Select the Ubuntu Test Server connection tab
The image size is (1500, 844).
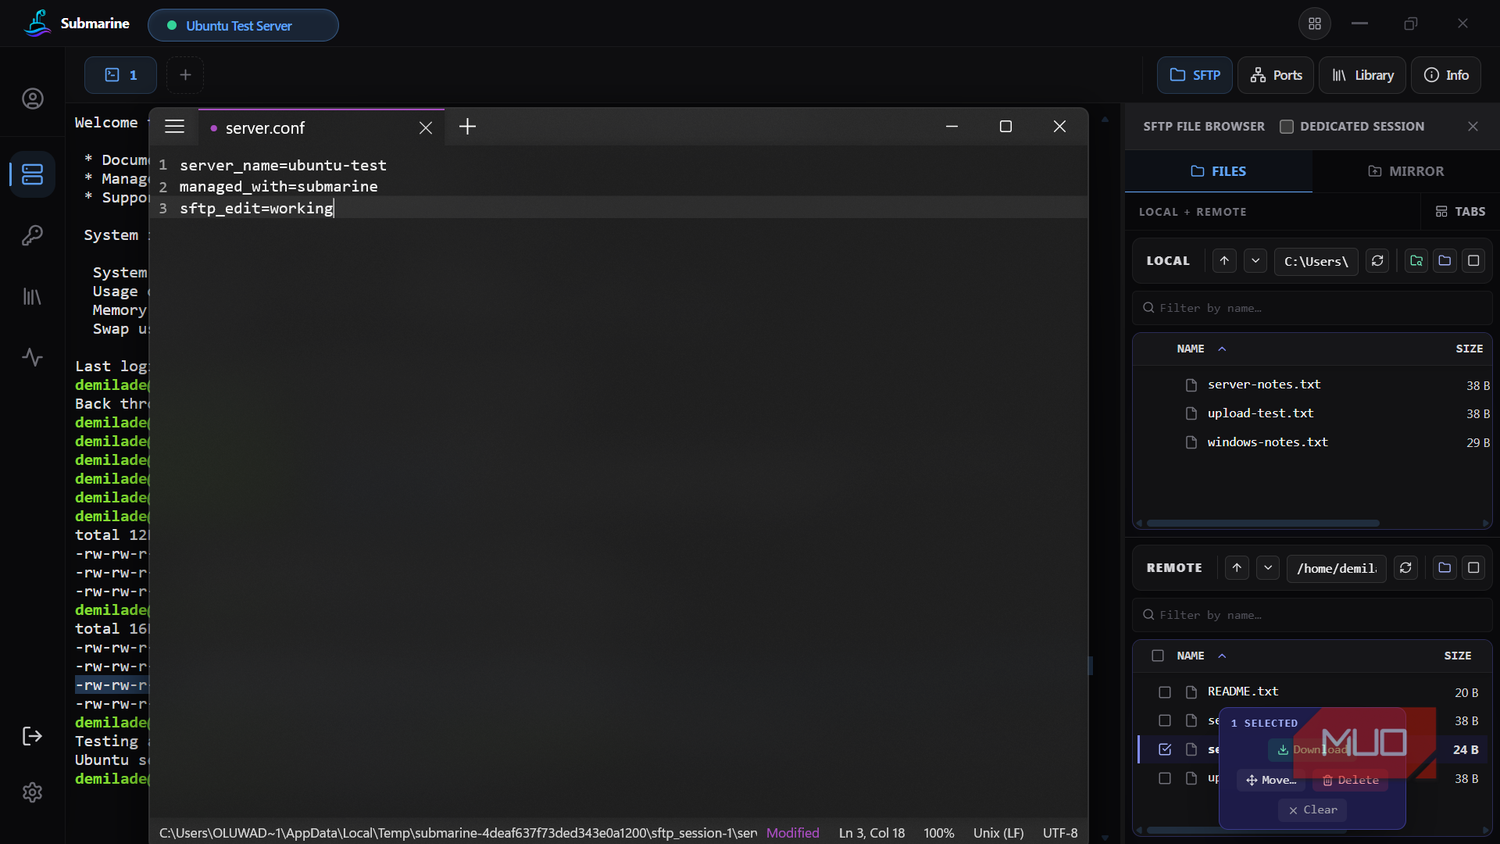pyautogui.click(x=243, y=25)
